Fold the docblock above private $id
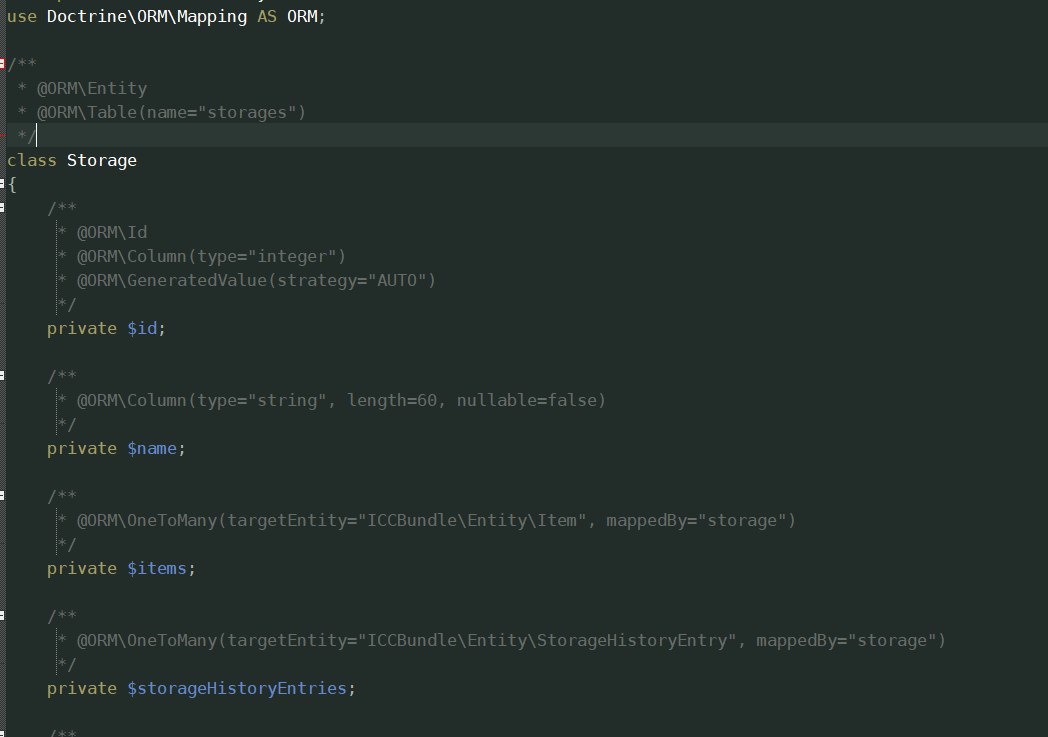This screenshot has height=737, width=1048. tap(2, 208)
